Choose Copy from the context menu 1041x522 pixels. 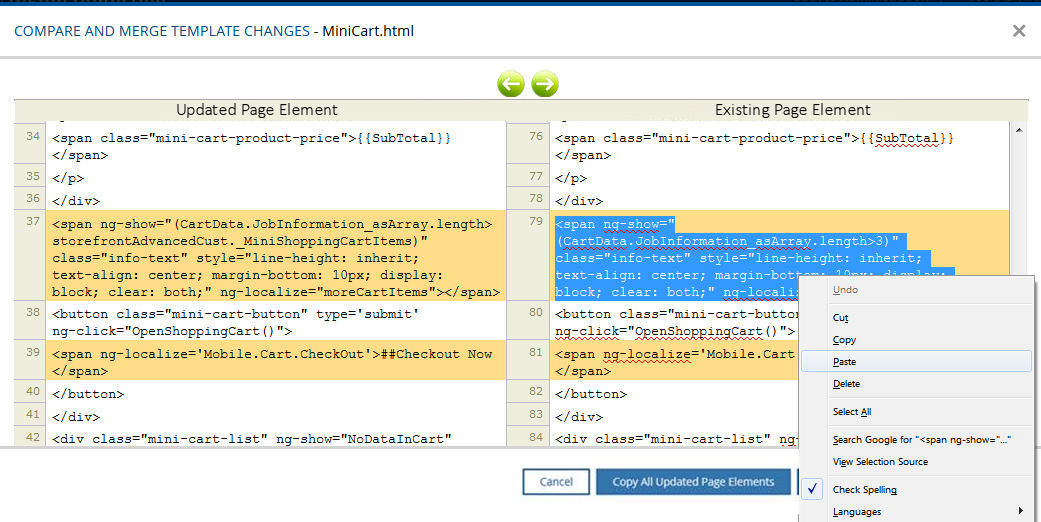[x=844, y=340]
